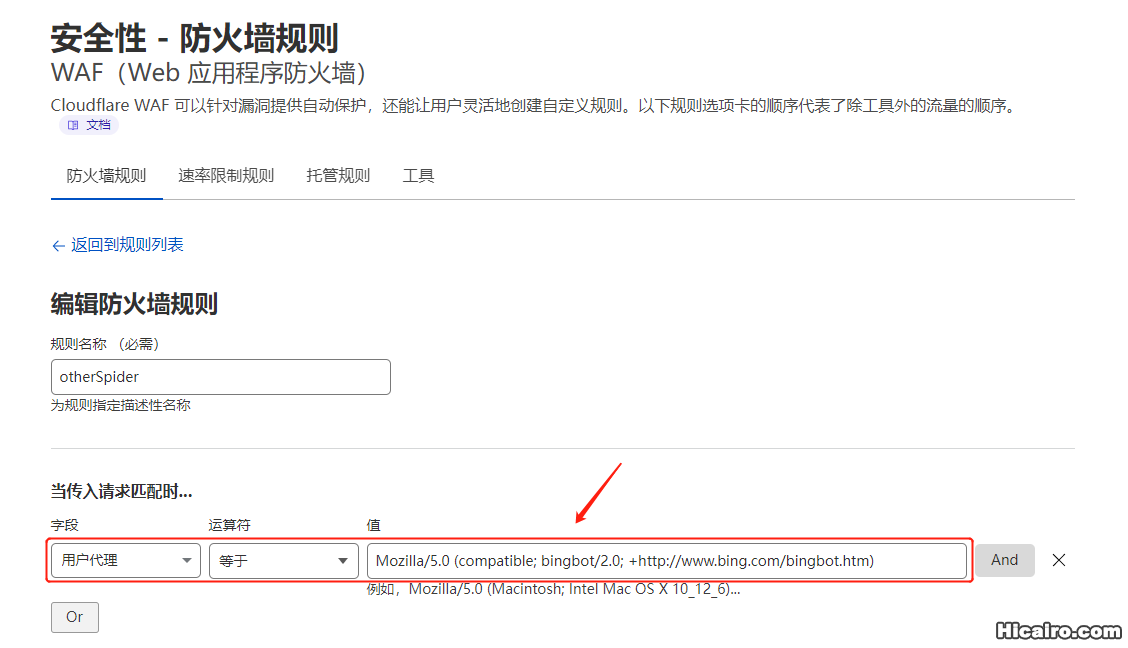Expand the field selector chevron arrow
The width and height of the screenshot is (1128, 648).
coord(189,561)
